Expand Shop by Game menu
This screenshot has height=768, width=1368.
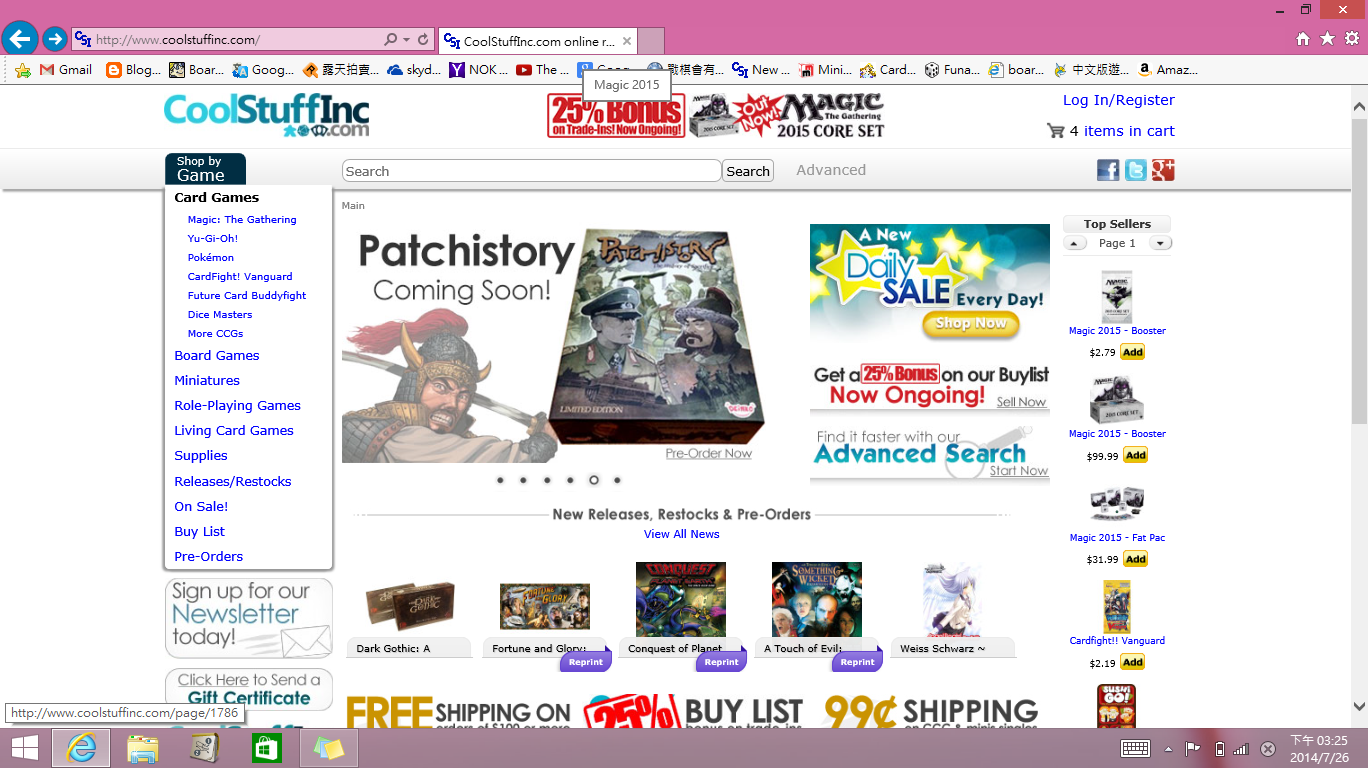tap(205, 169)
